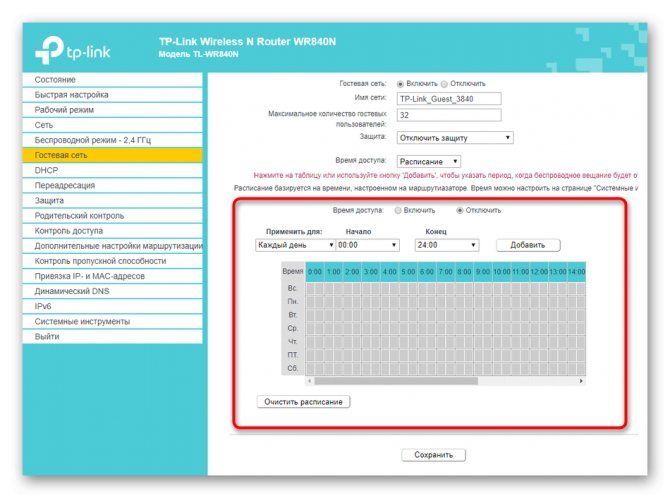The image size is (670, 498).
Task: Click the schedule scrollbar right arrow
Action: pyautogui.click(x=581, y=380)
